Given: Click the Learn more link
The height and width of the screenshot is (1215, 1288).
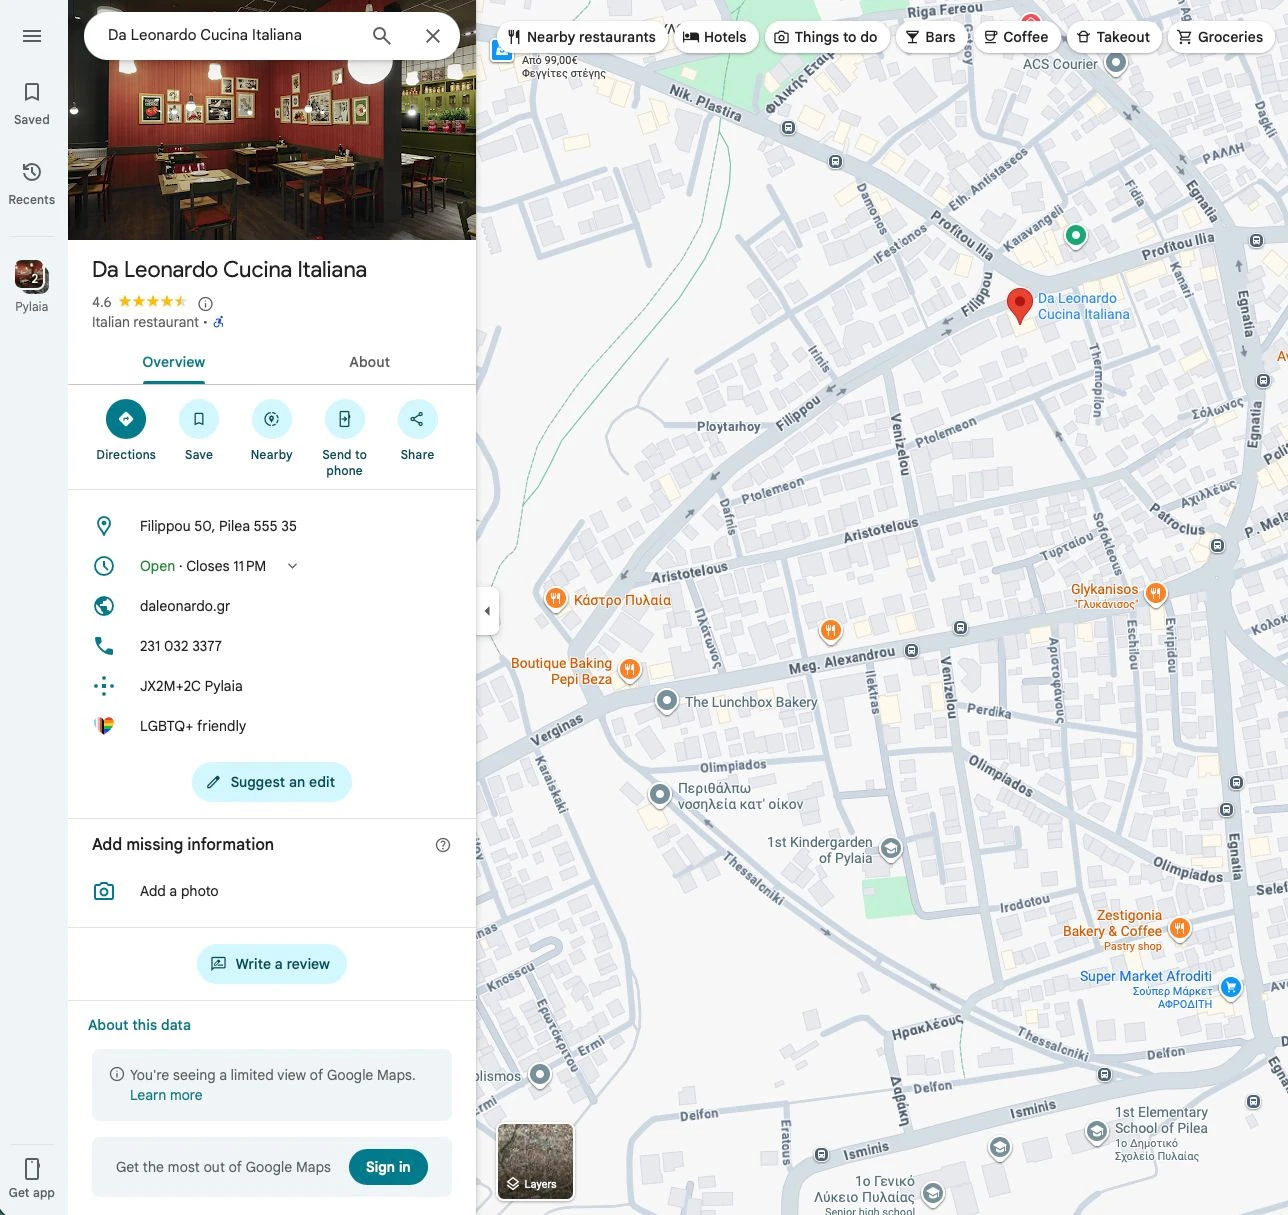Looking at the screenshot, I should pos(166,1095).
